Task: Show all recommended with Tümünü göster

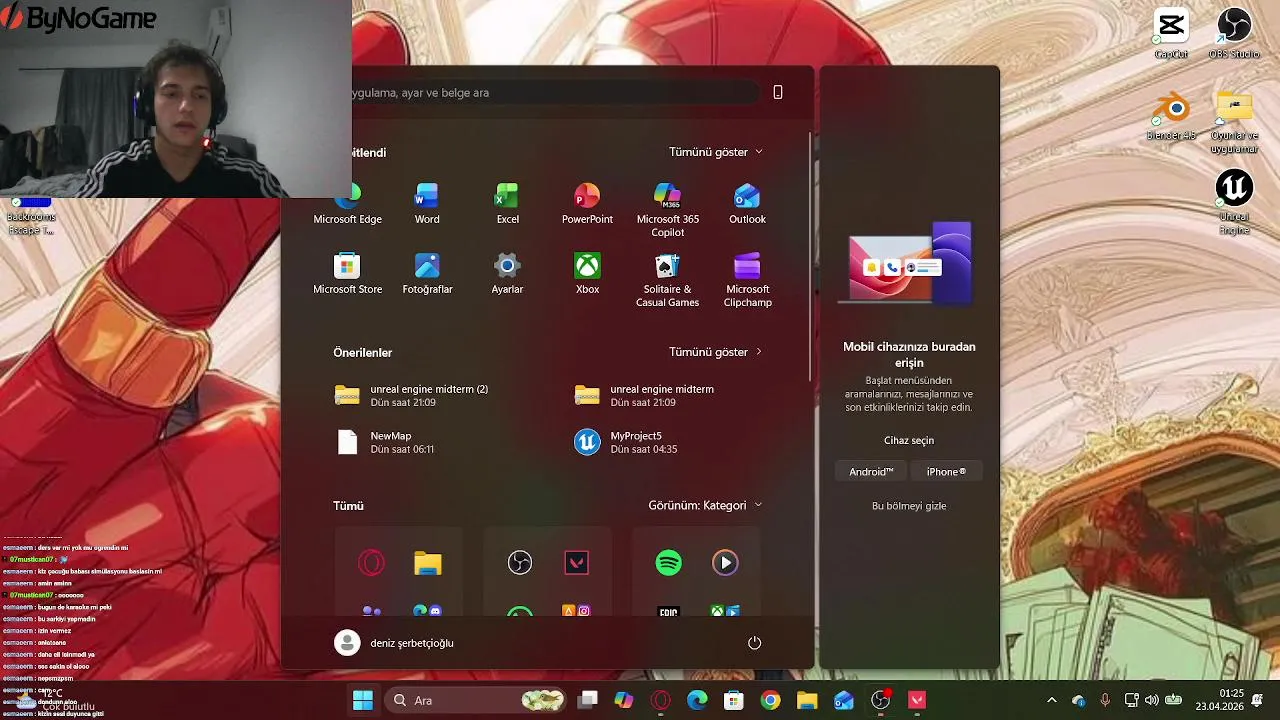Action: pos(716,352)
